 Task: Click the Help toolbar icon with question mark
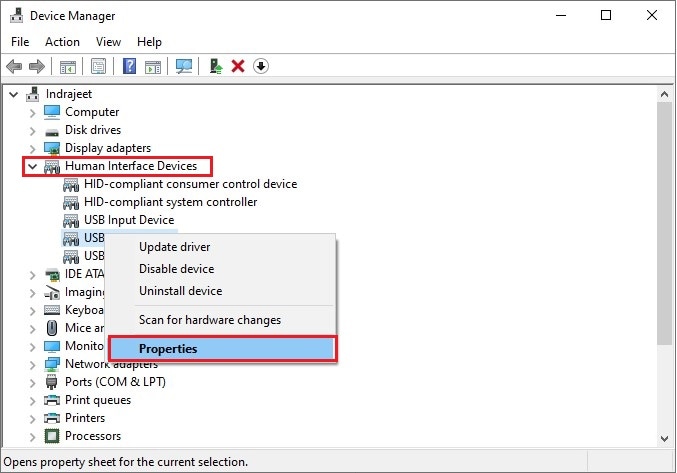[x=129, y=67]
